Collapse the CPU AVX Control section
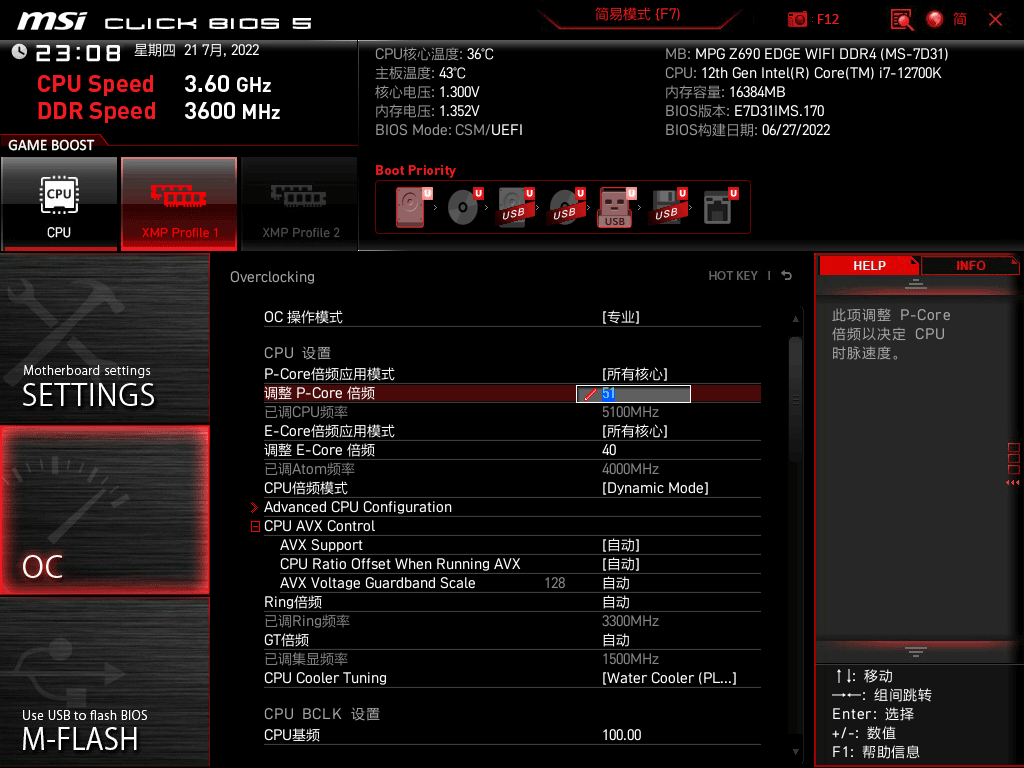Image resolution: width=1024 pixels, height=768 pixels. 255,526
